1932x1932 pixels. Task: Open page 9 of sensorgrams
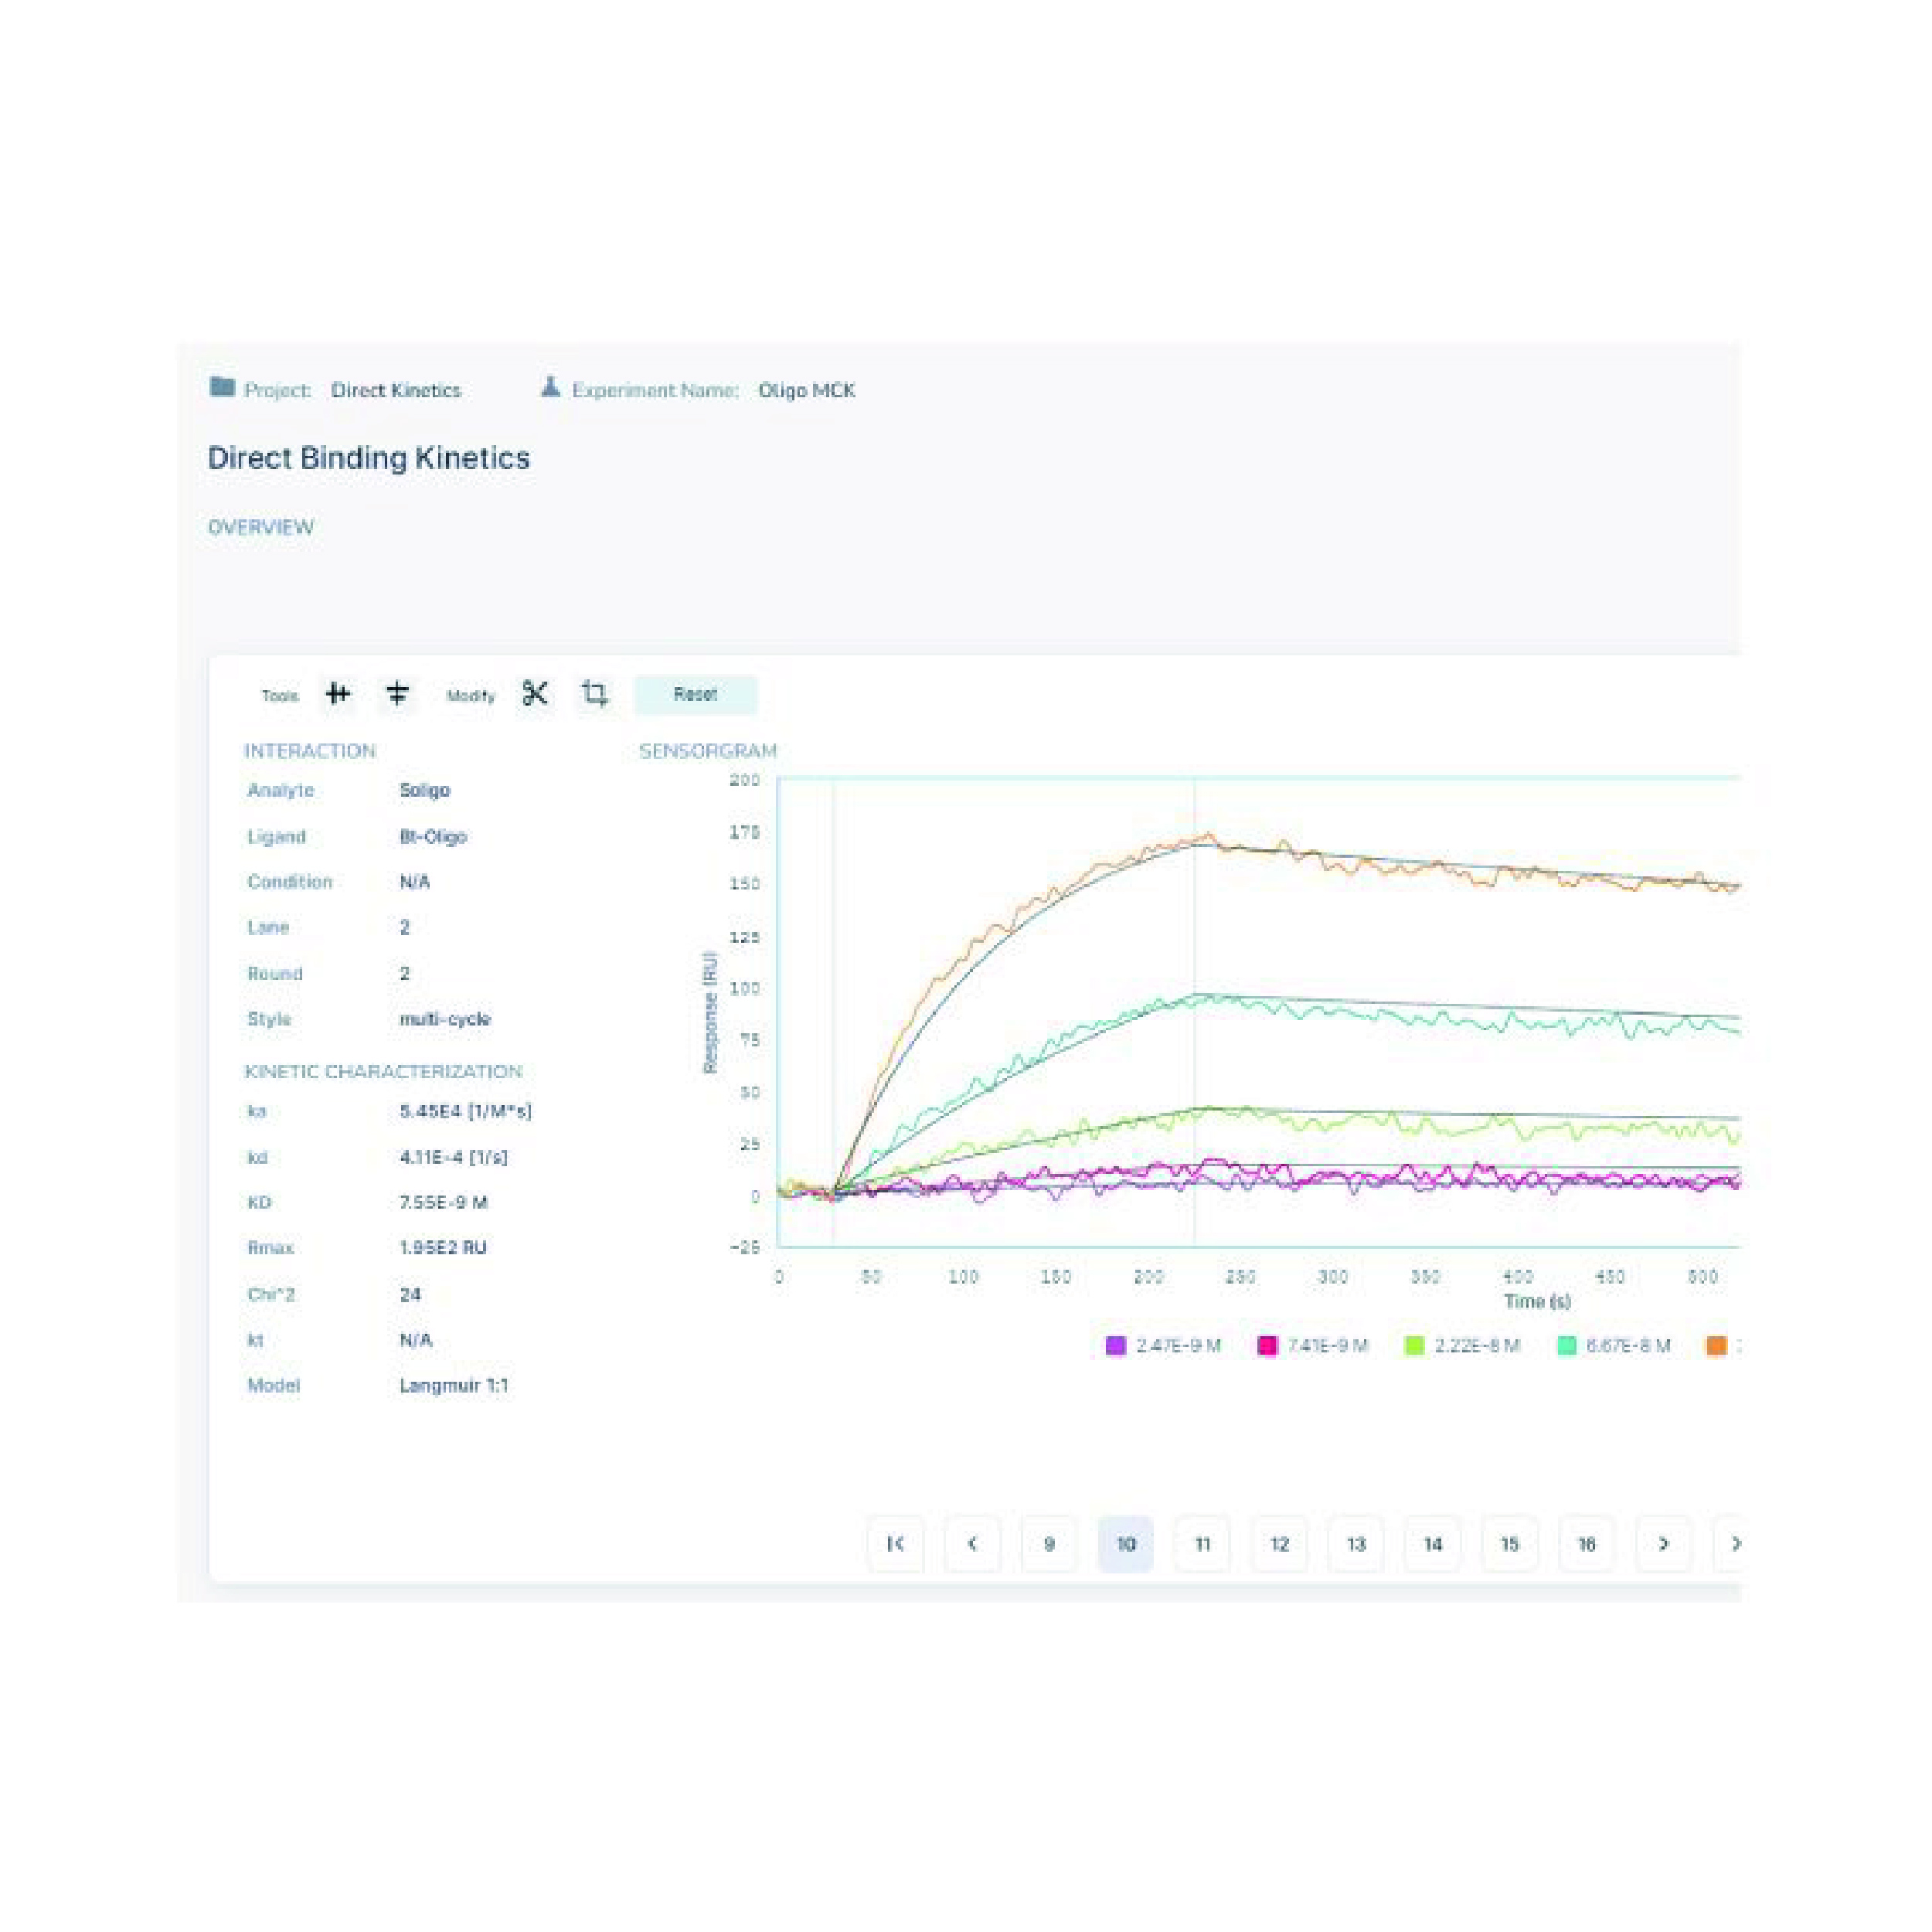tap(1049, 1544)
